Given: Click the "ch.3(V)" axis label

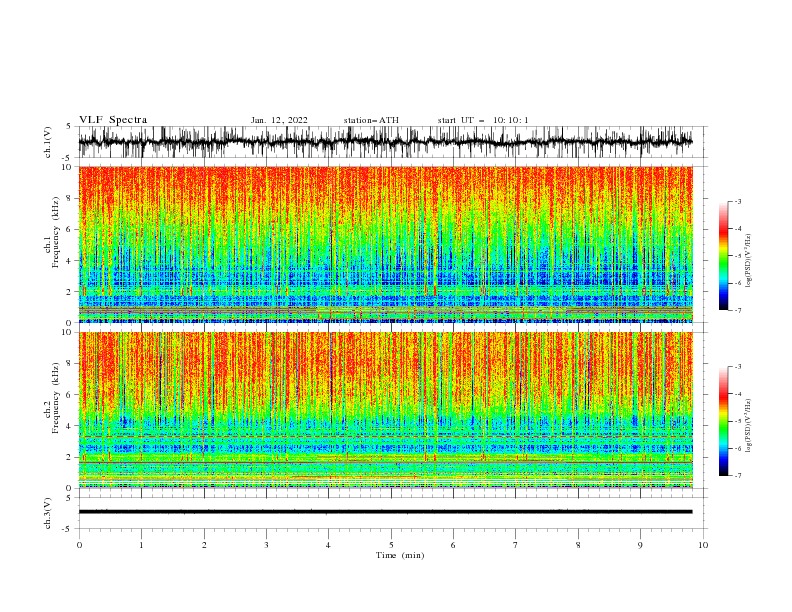Looking at the screenshot, I should click(48, 513).
